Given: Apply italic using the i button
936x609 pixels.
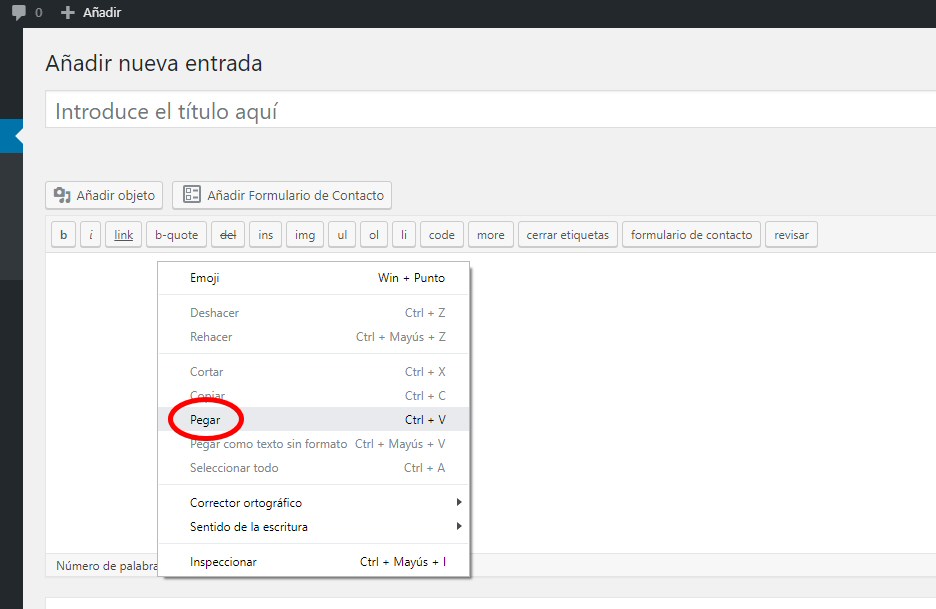Looking at the screenshot, I should [90, 235].
